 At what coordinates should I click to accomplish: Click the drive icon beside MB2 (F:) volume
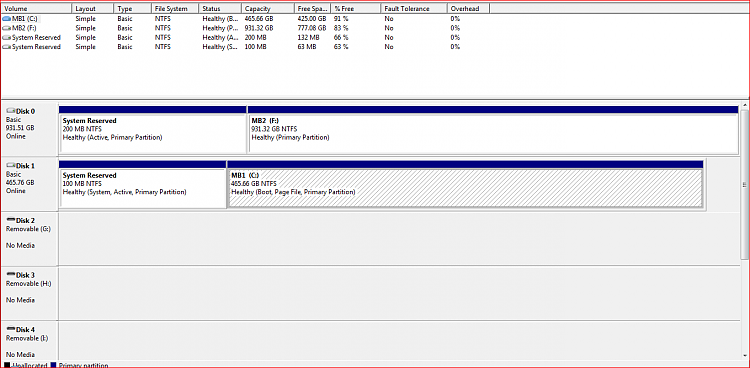pos(6,28)
